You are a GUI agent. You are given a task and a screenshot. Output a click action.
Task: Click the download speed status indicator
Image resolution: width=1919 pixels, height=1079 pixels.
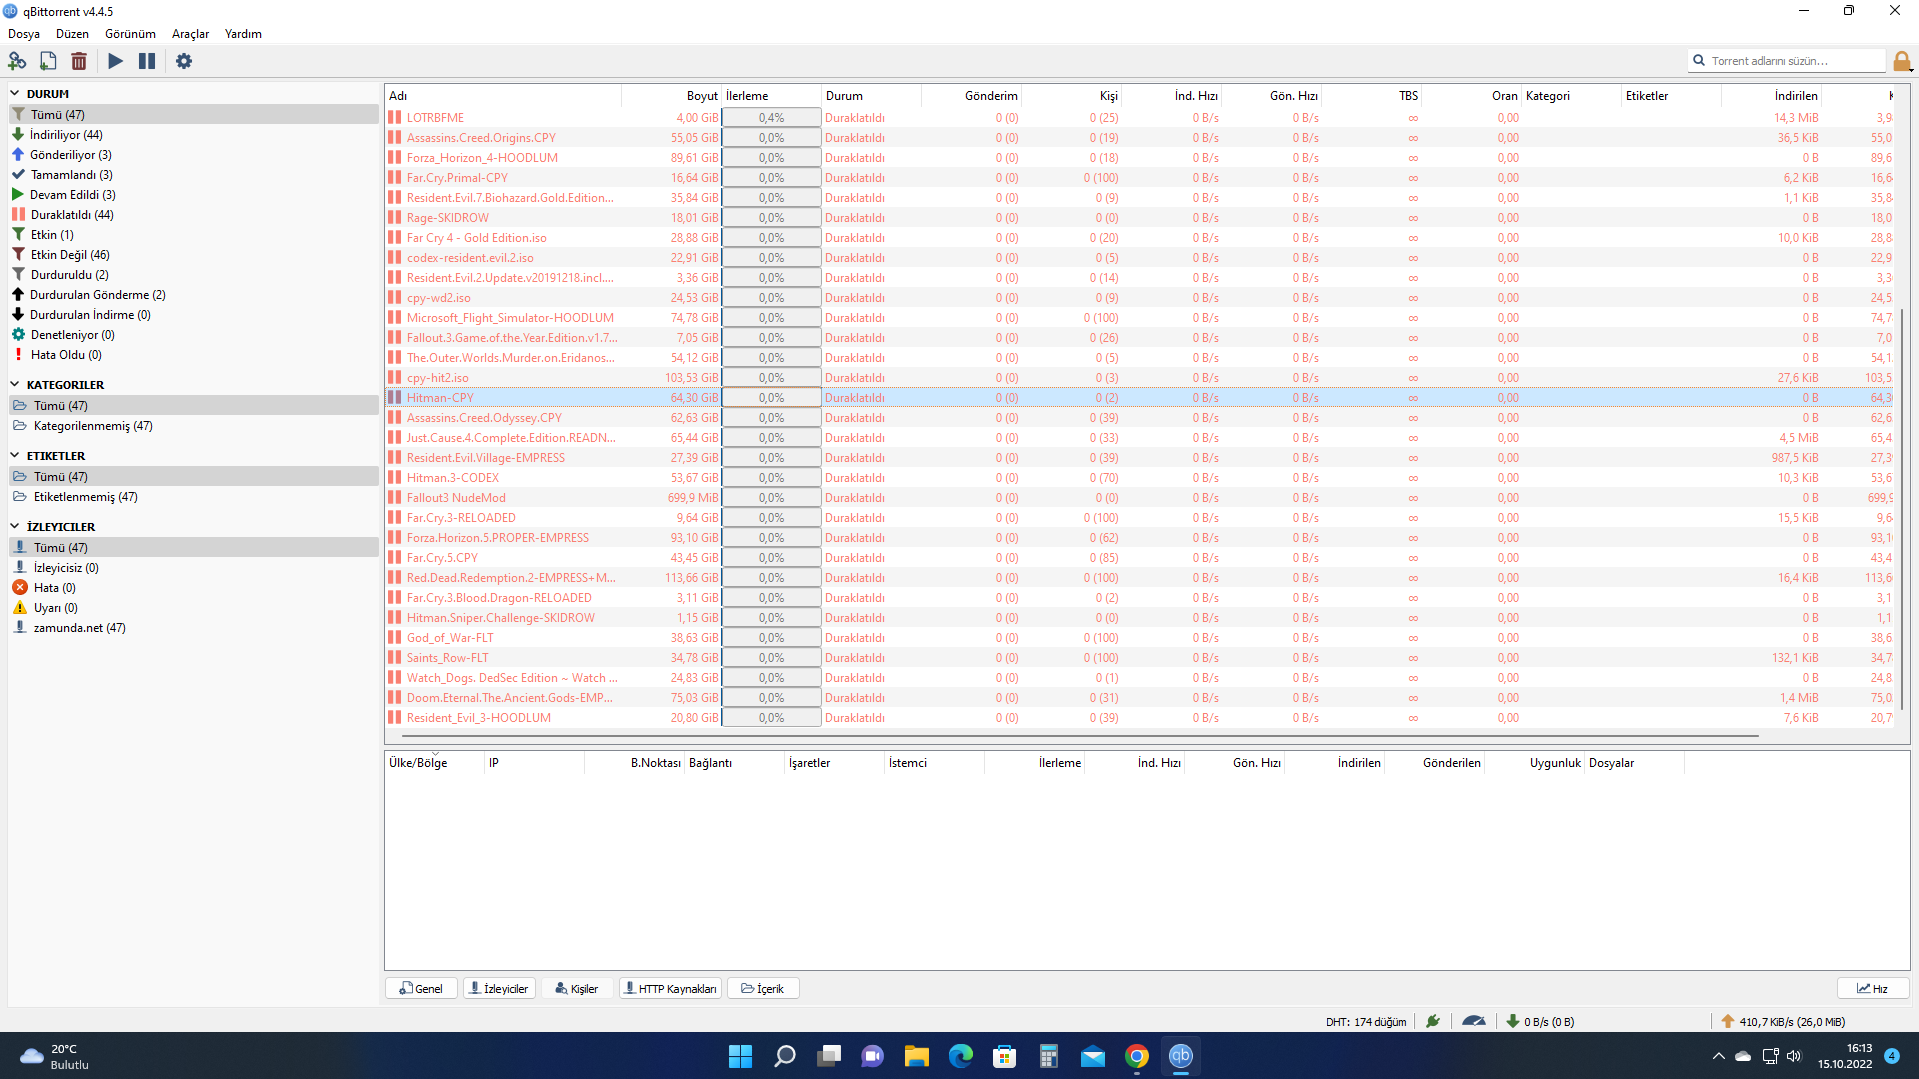pyautogui.click(x=1540, y=1022)
